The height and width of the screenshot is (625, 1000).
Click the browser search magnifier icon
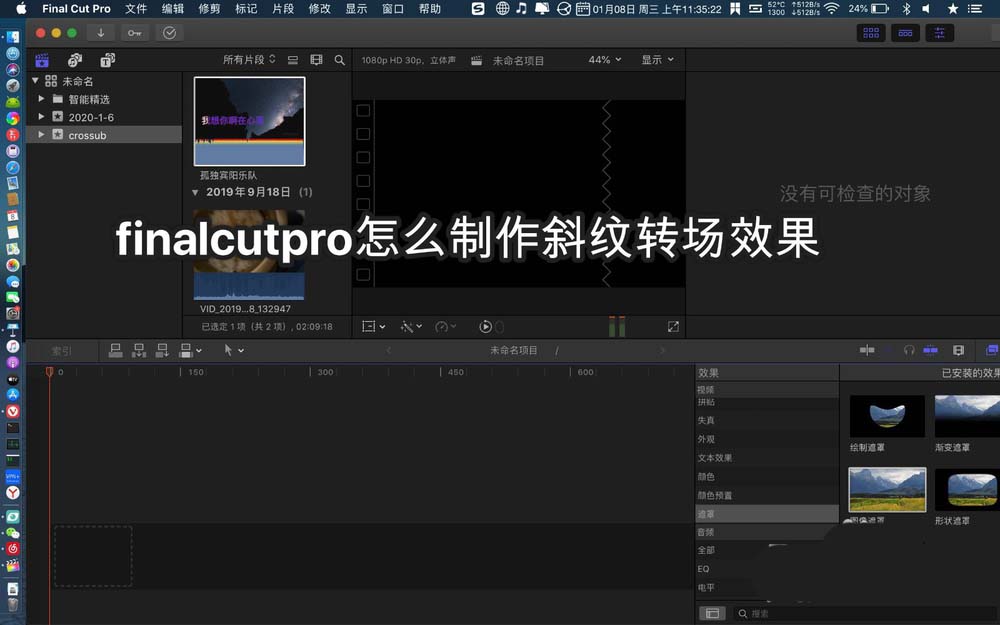[x=339, y=60]
